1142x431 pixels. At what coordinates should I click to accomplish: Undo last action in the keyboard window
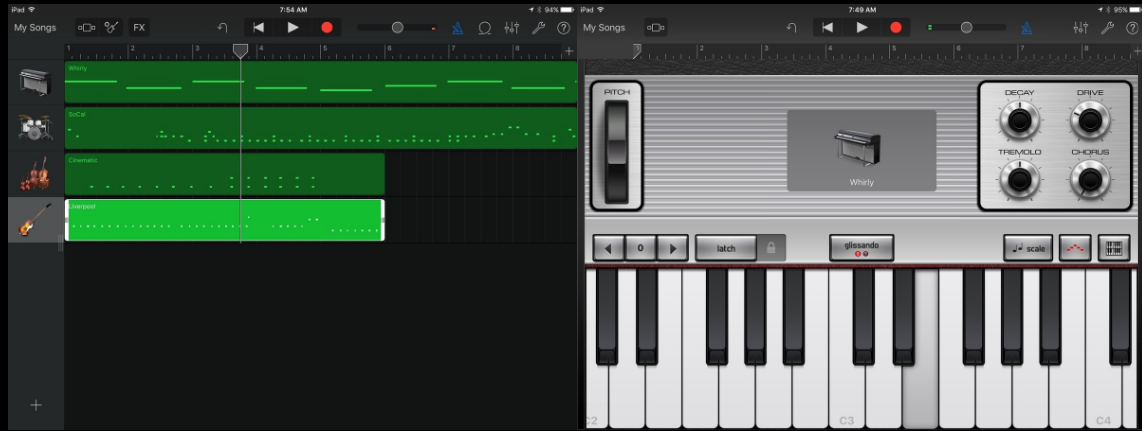click(791, 28)
